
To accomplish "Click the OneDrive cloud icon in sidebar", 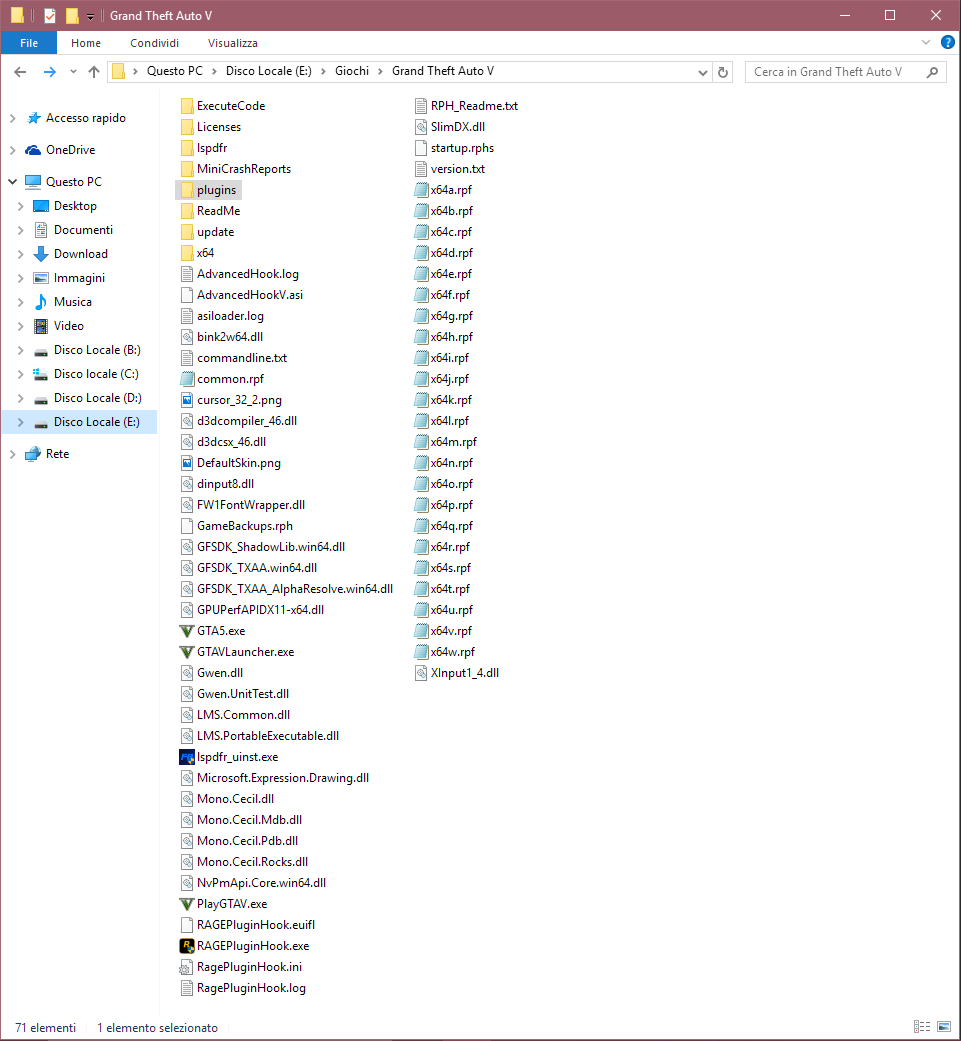I will pos(33,150).
